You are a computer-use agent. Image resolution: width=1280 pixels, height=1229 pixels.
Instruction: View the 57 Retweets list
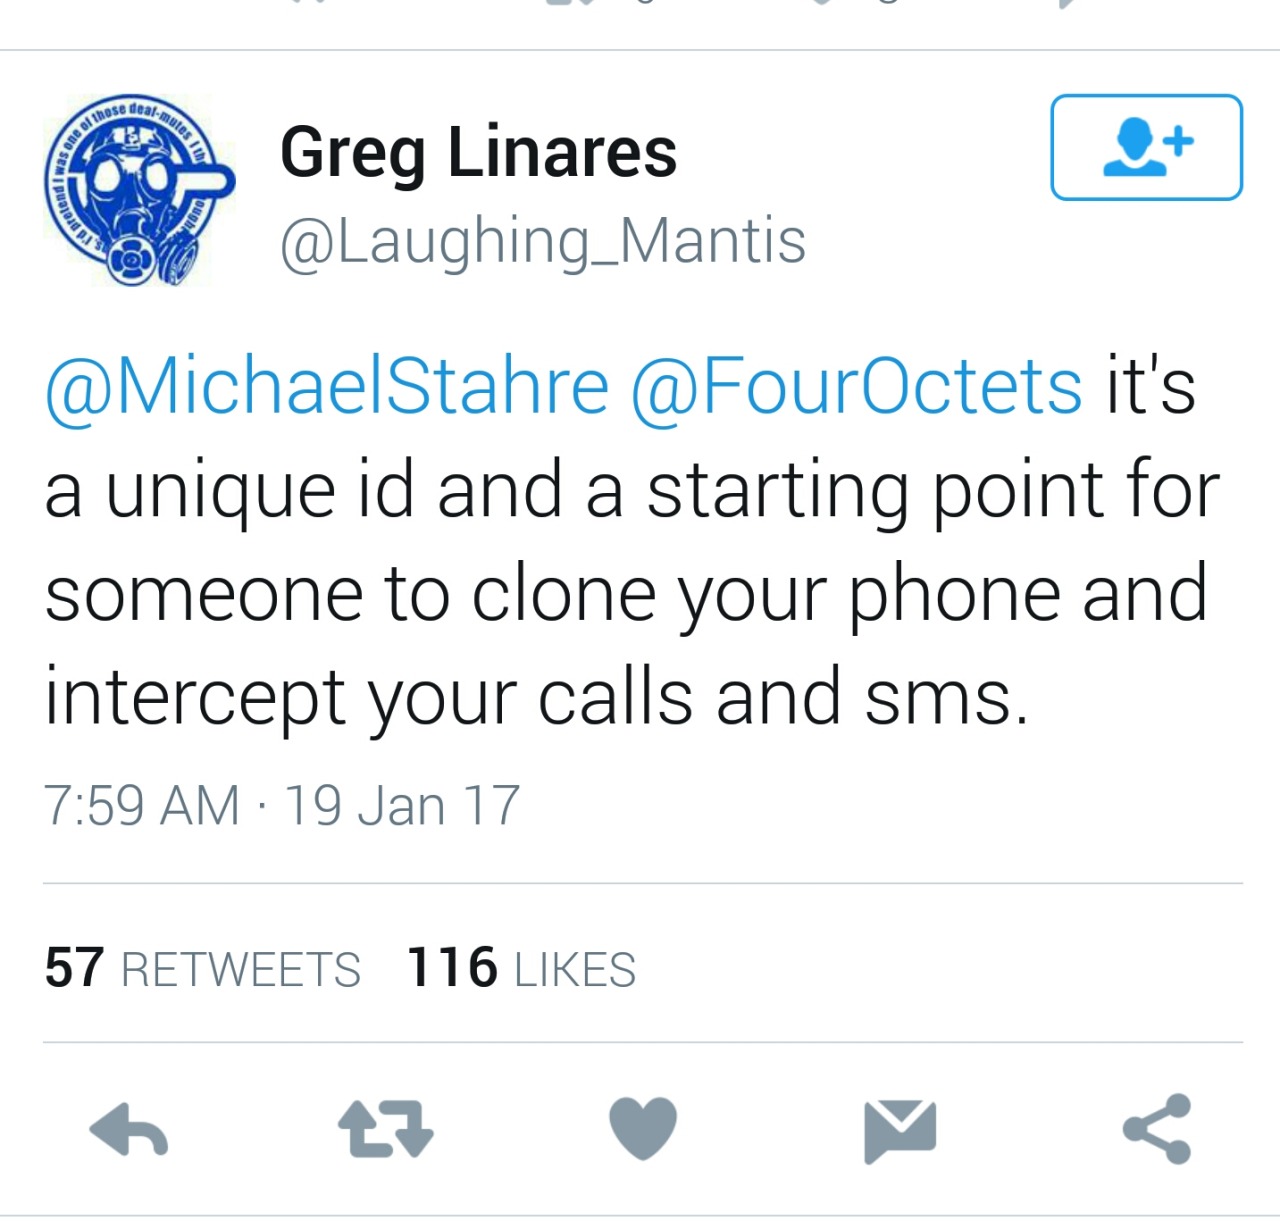coord(202,968)
